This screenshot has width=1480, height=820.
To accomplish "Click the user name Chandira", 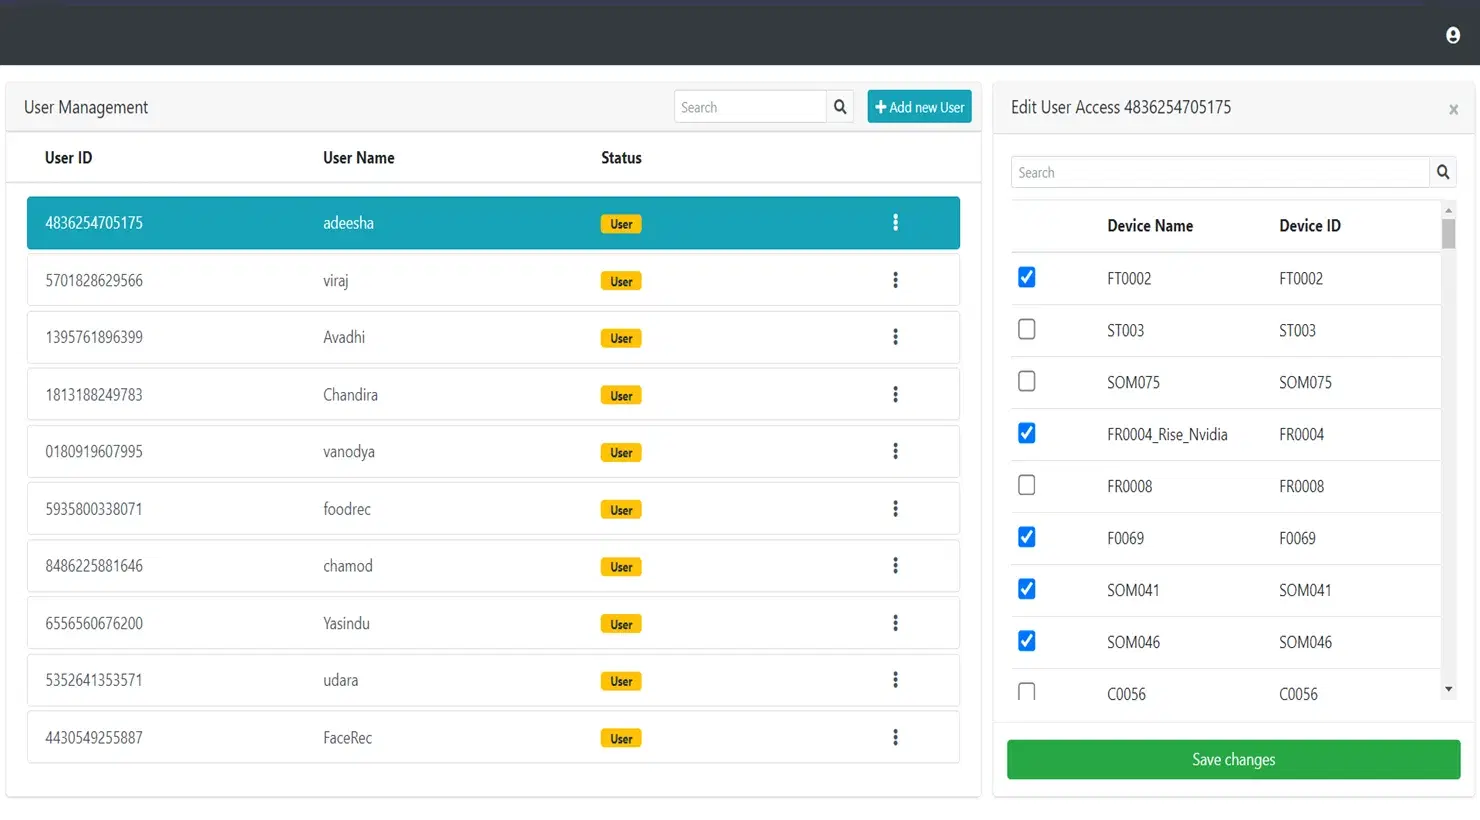I will click(350, 394).
